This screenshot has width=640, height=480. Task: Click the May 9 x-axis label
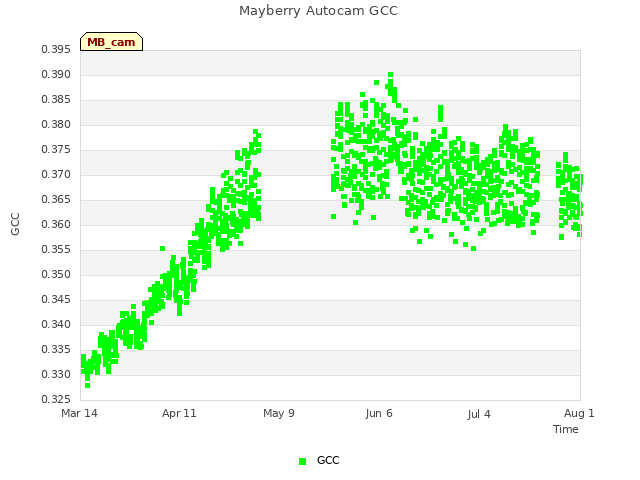tap(279, 413)
